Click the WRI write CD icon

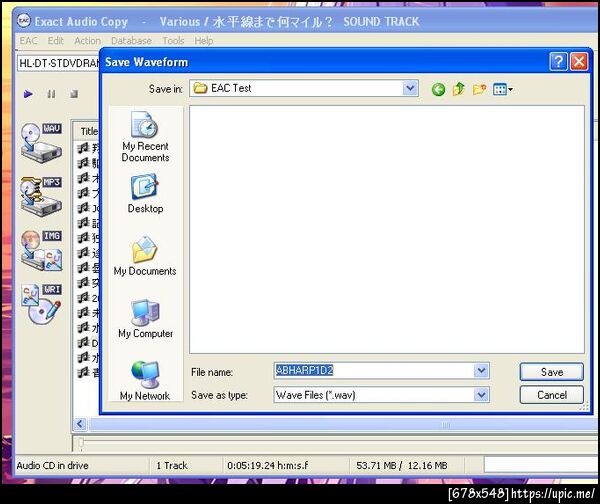[41, 304]
